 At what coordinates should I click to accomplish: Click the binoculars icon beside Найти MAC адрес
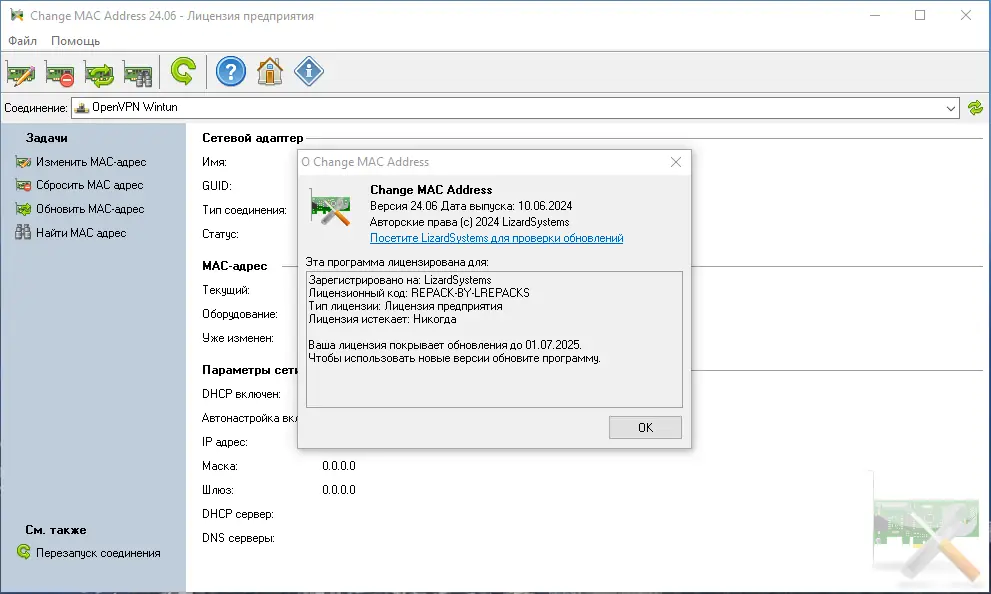(23, 233)
